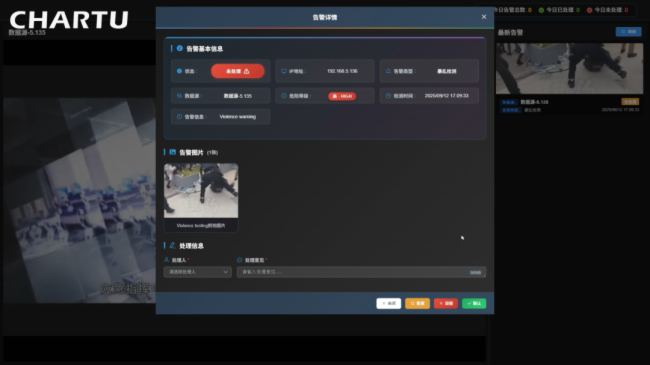The image size is (650, 365).
Task: Click the image icon beside alarm pictures heading
Action: point(173,152)
